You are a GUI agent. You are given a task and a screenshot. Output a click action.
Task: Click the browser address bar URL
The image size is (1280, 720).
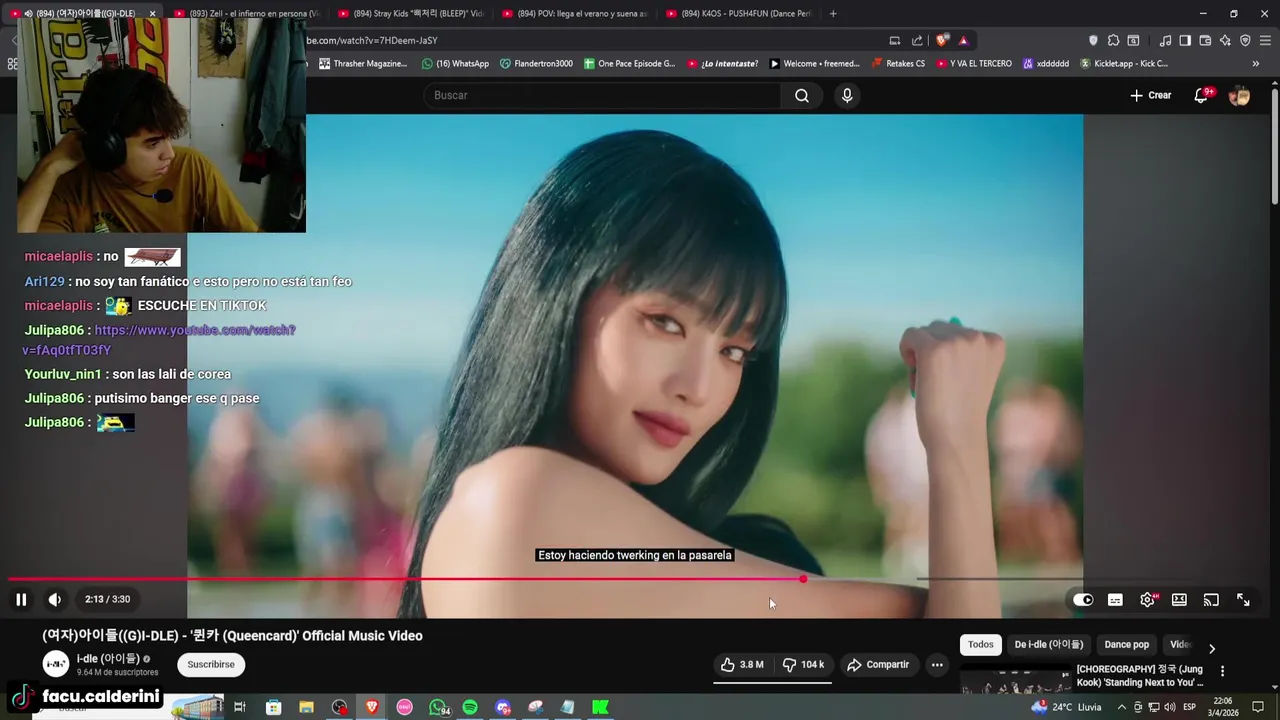point(372,40)
